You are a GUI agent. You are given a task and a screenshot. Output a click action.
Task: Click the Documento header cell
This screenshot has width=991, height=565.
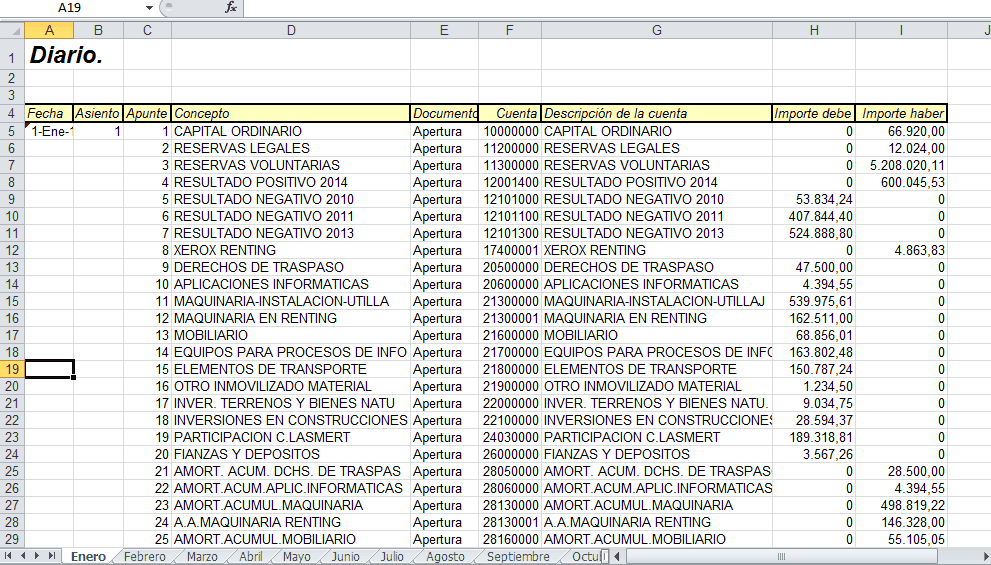pos(444,114)
